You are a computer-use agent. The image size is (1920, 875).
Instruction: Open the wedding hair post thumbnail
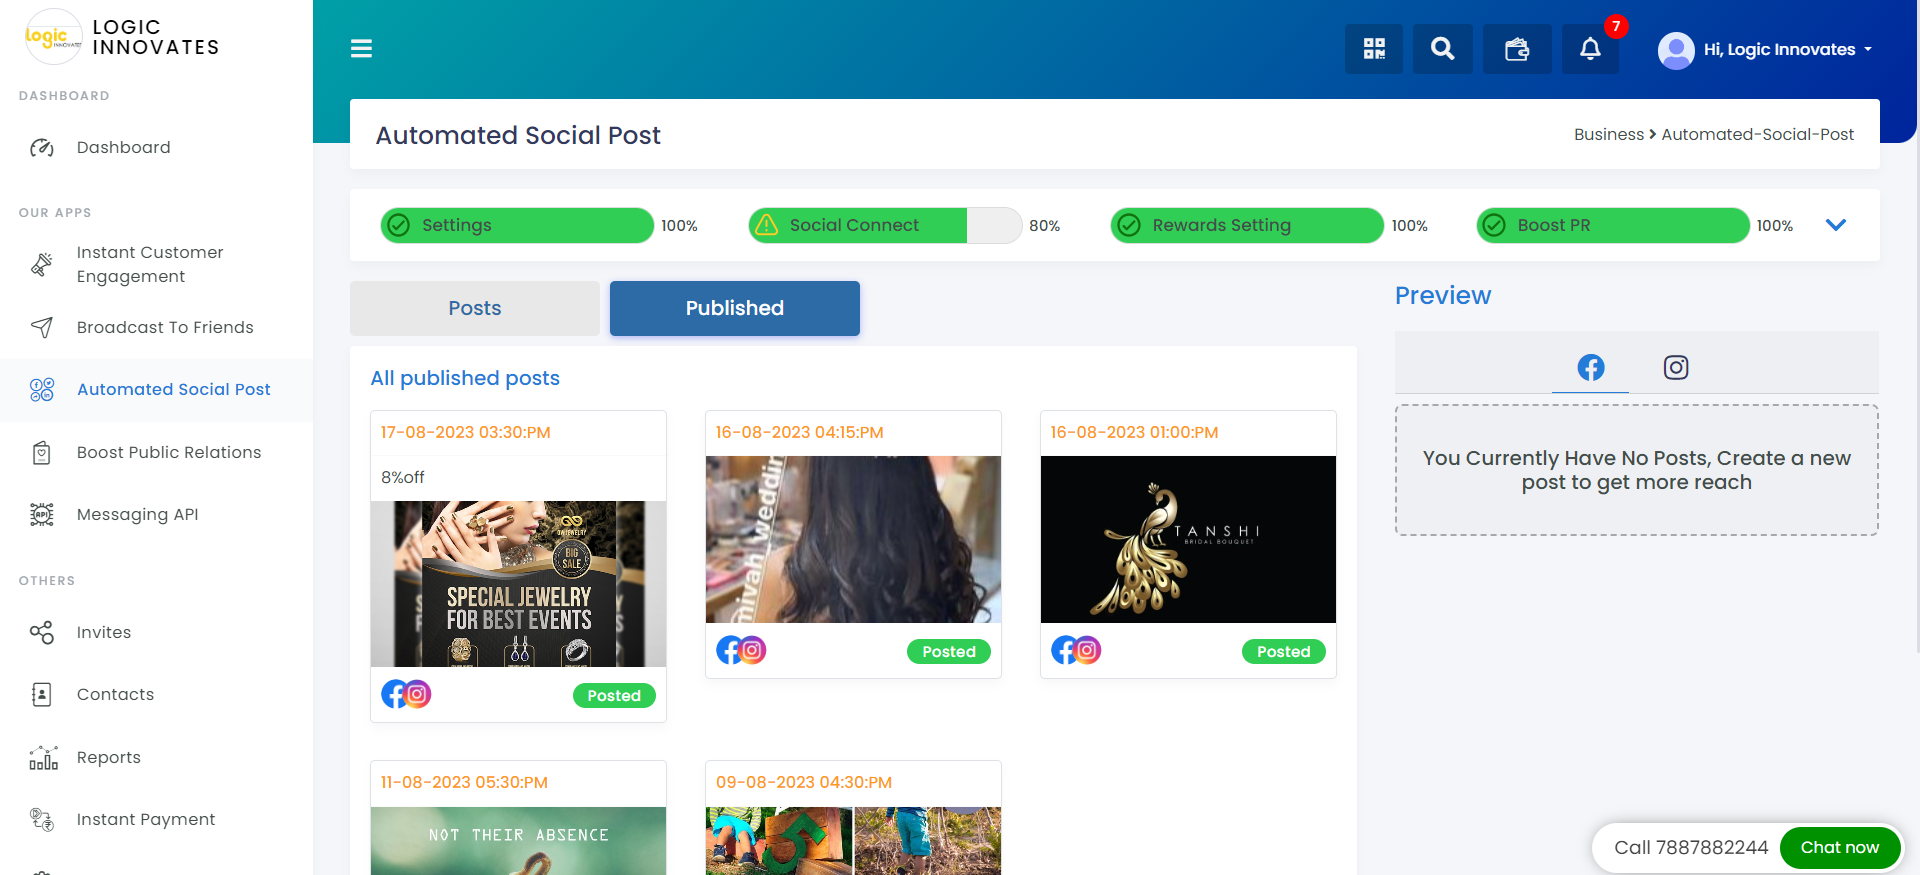click(x=853, y=540)
